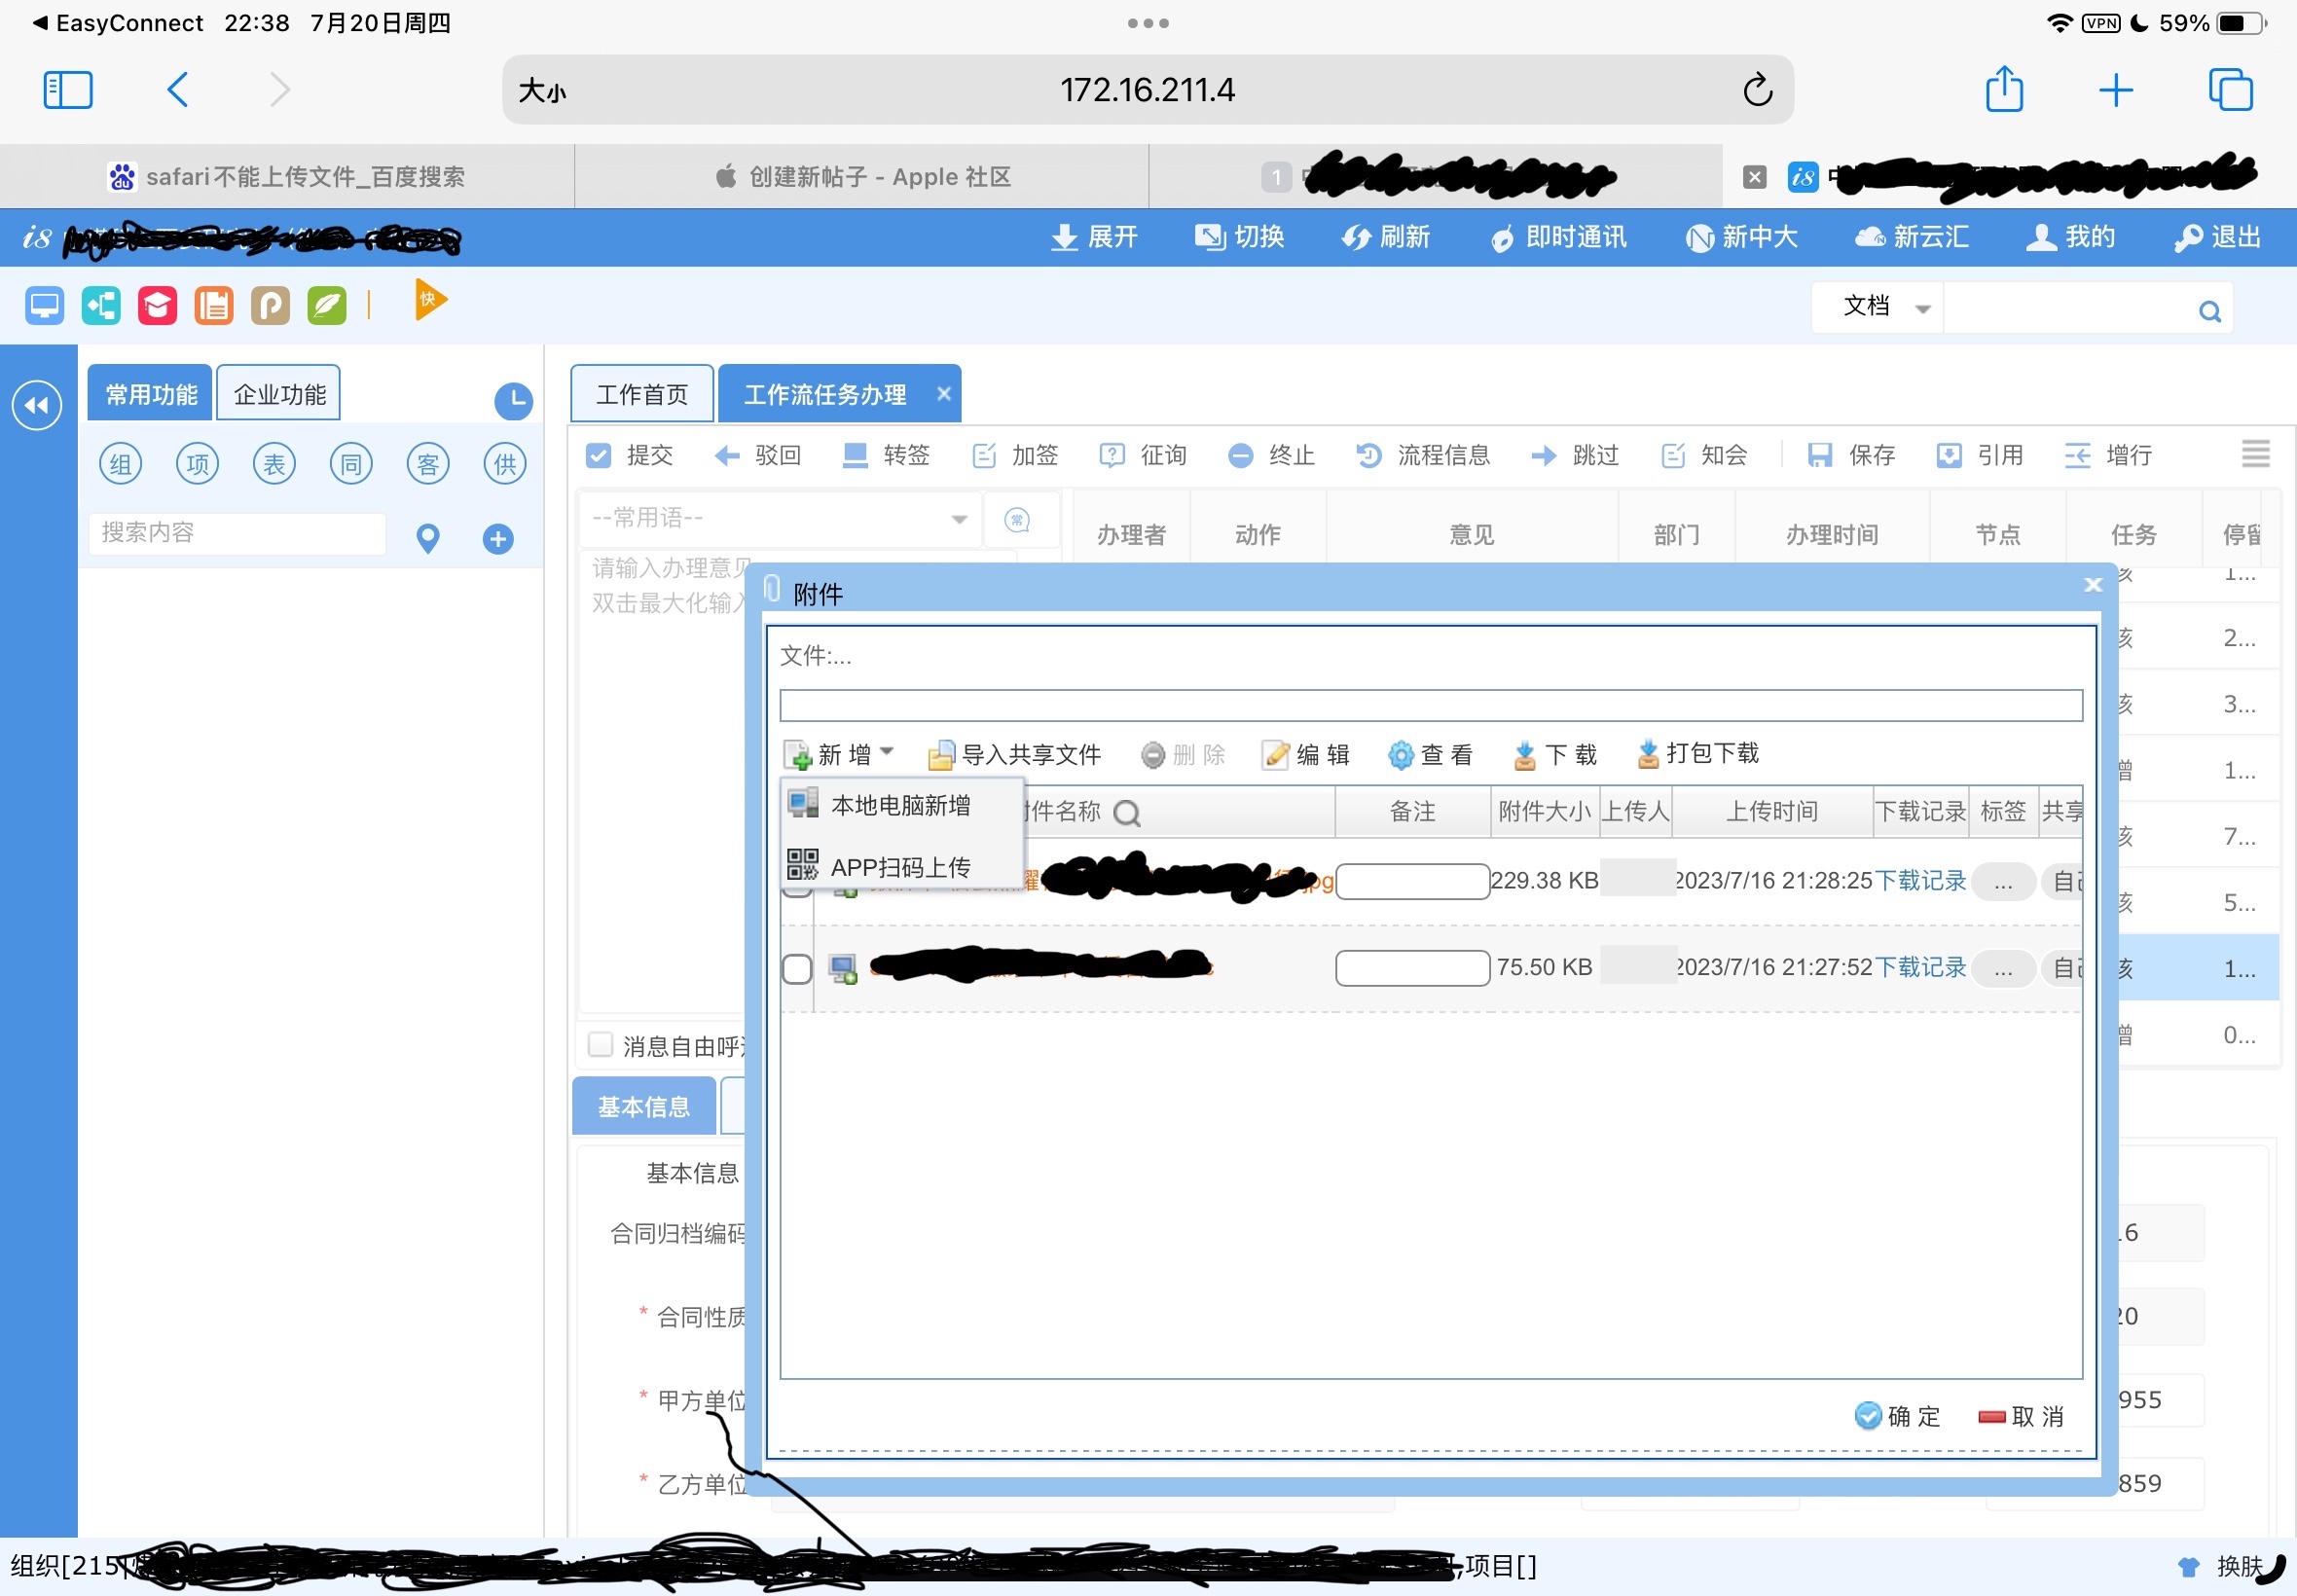This screenshot has height=1596, width=2297.
Task: Toggle the 消息自由呼 checkbox
Action: point(600,1045)
